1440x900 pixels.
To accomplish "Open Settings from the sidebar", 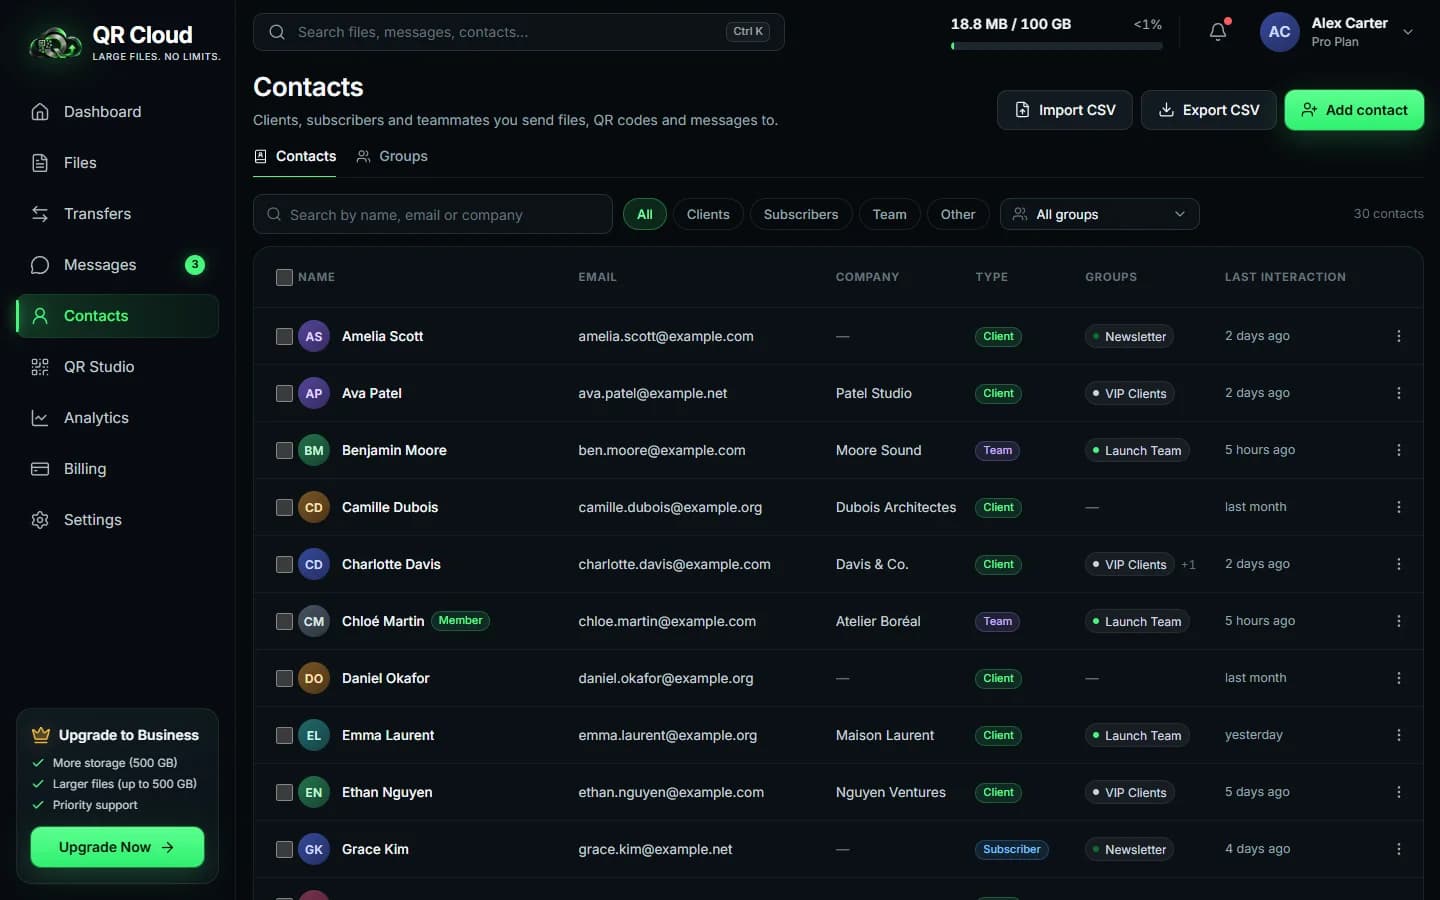I will (117, 520).
